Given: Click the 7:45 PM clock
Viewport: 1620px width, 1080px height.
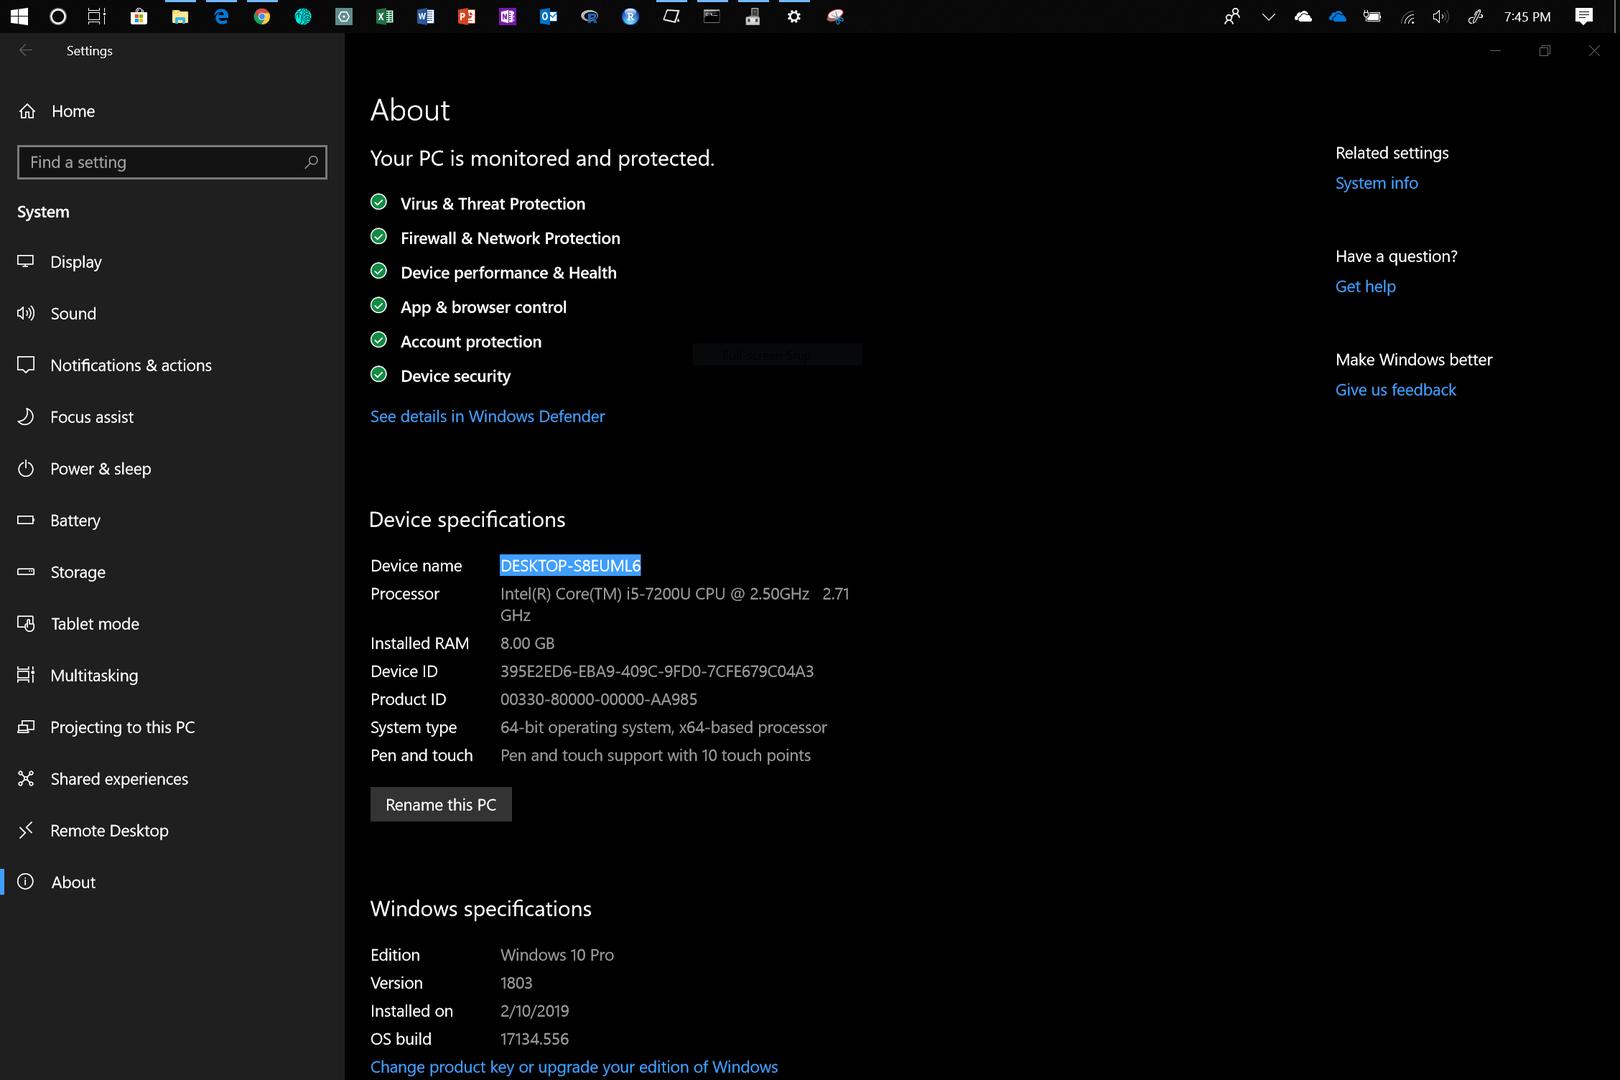Looking at the screenshot, I should click(x=1528, y=17).
